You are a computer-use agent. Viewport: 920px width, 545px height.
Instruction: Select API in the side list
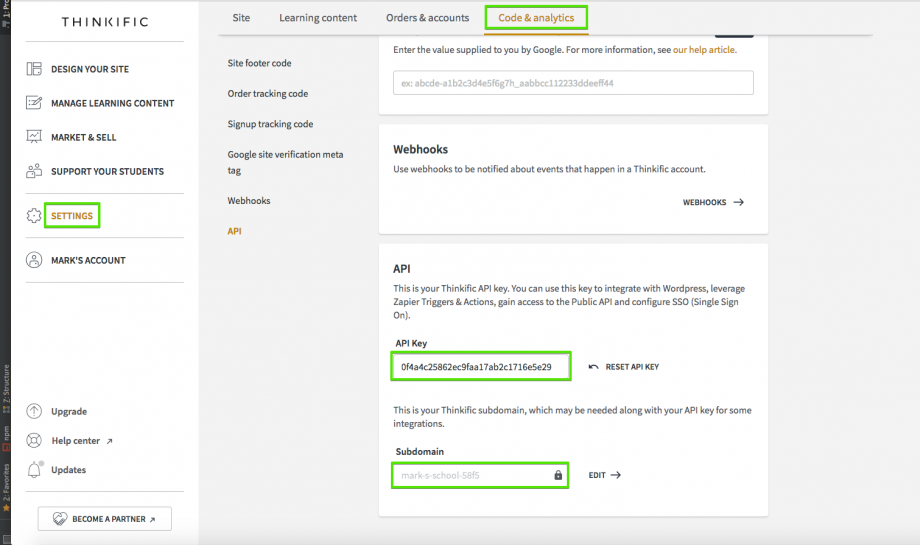click(x=234, y=231)
